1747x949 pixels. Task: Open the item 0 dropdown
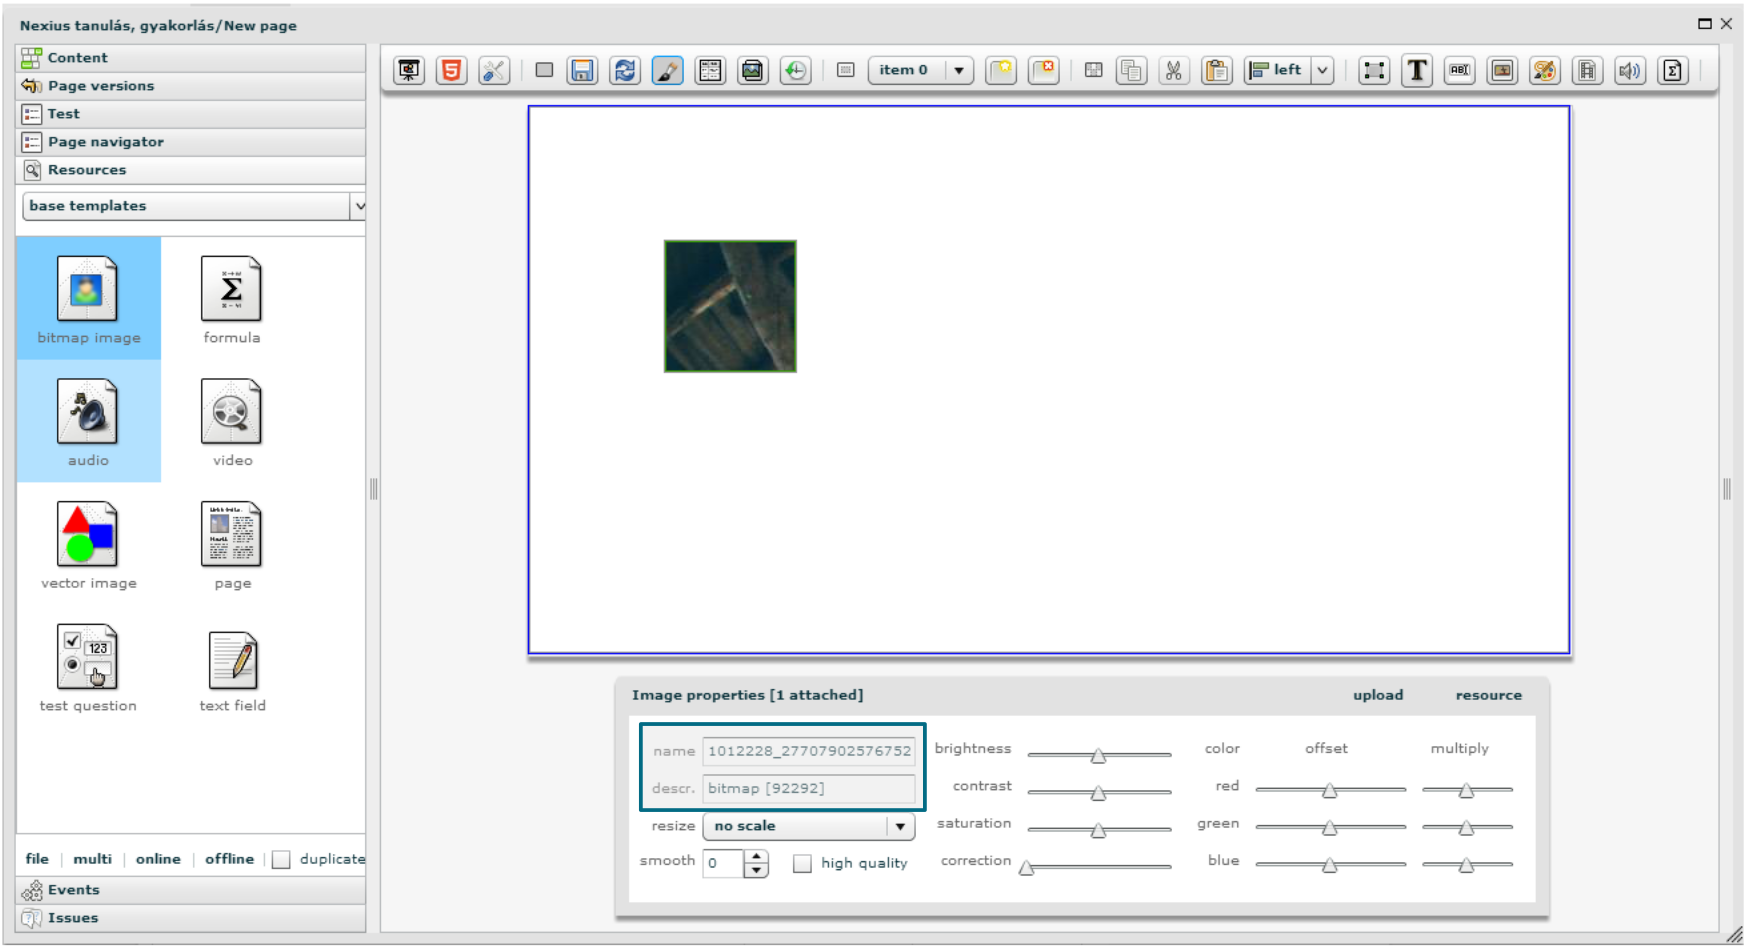coord(958,70)
